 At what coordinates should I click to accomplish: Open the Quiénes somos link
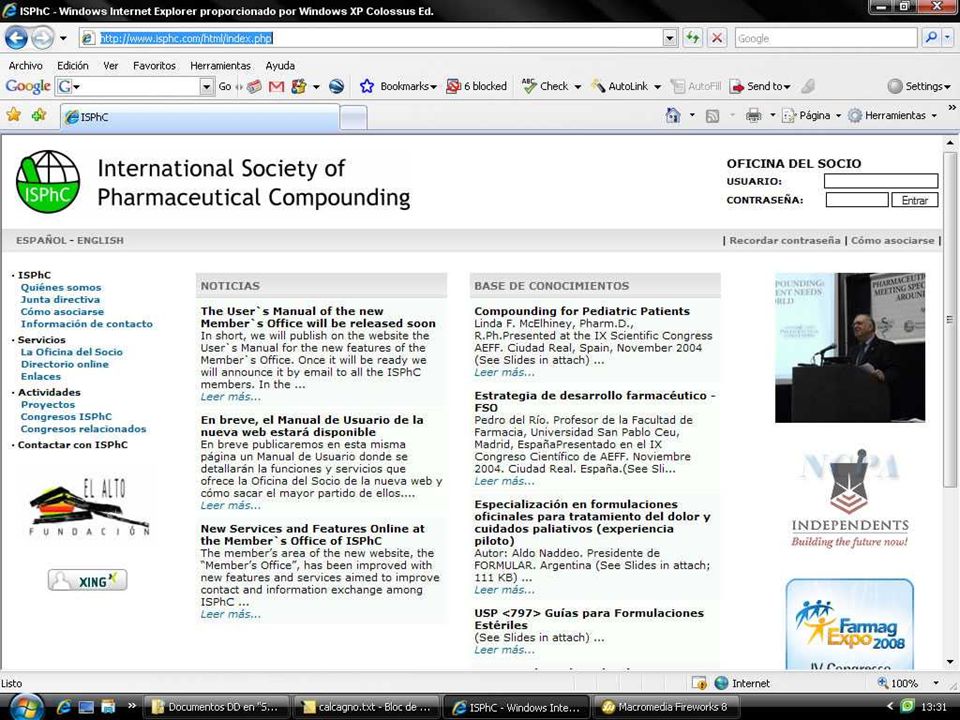coord(61,287)
